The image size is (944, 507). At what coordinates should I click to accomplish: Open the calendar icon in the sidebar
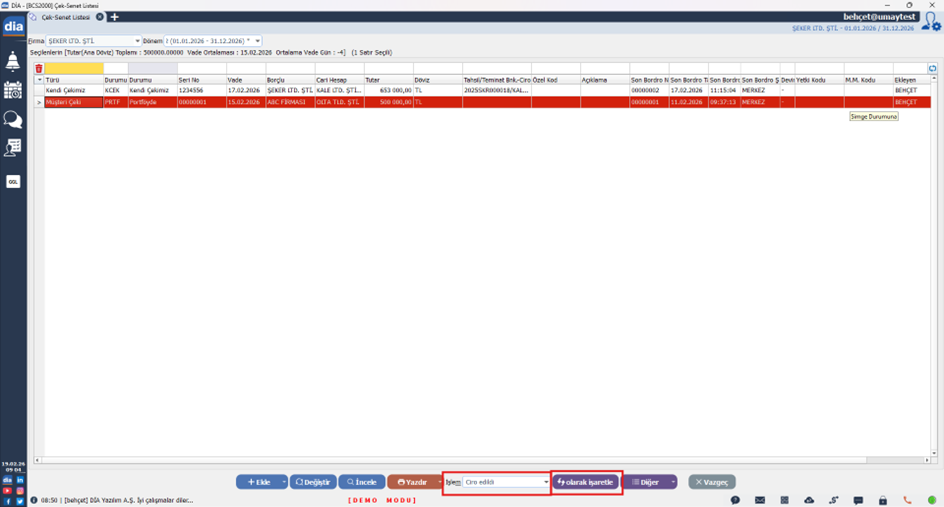coord(13,91)
